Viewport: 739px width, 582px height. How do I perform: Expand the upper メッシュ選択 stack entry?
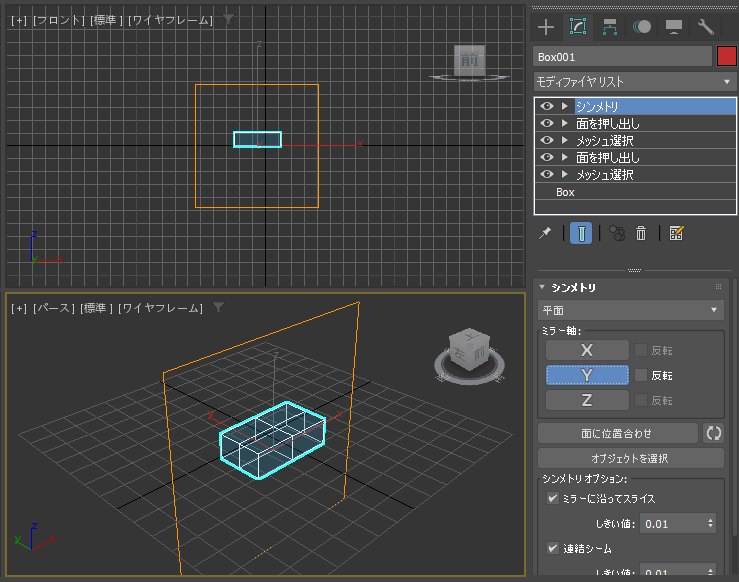tap(565, 140)
